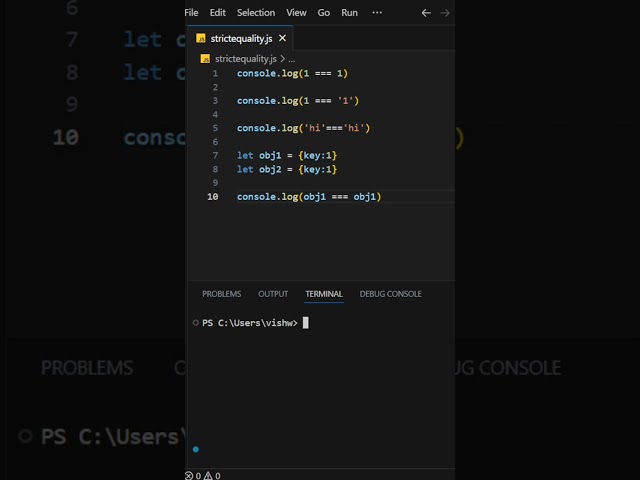Click the JS file icon in the tab
Viewport: 640px width, 480px height.
click(x=200, y=38)
